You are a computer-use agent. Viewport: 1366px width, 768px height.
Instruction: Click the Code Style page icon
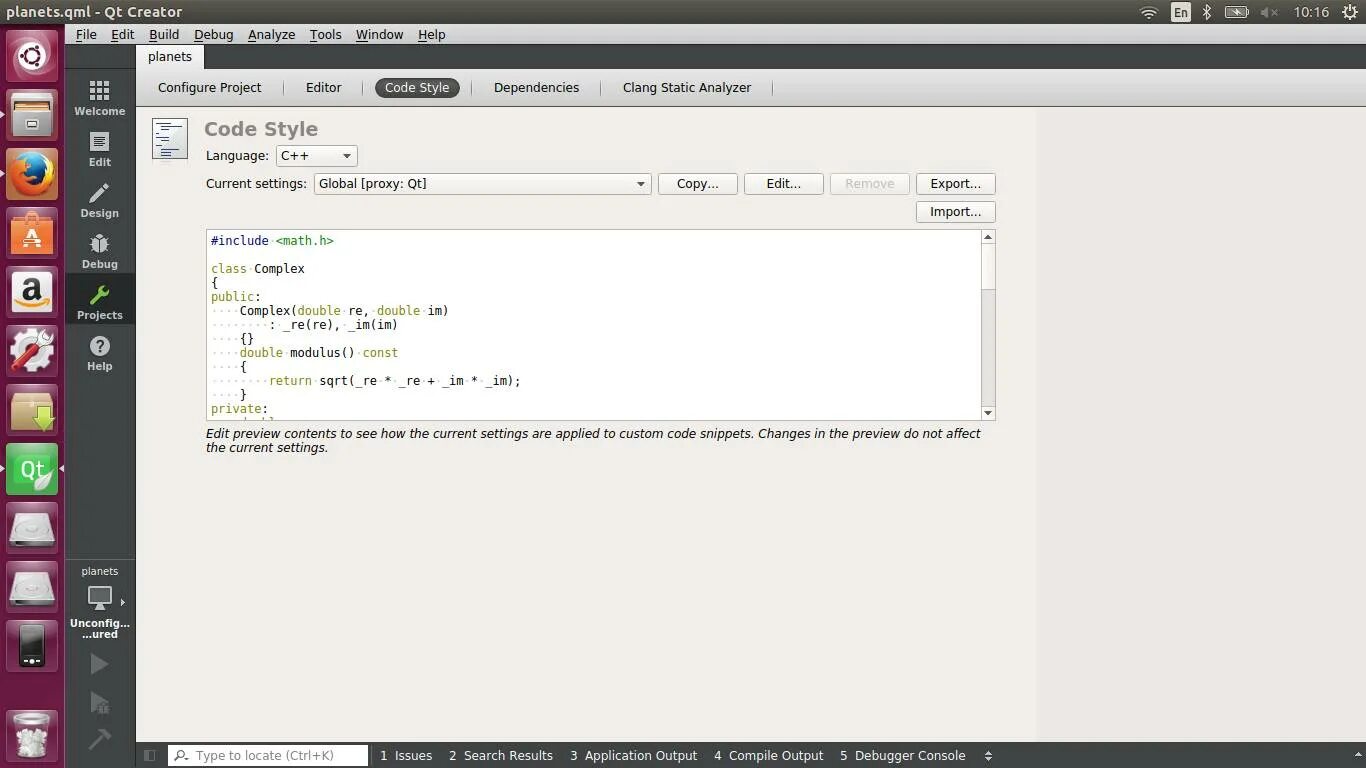pyautogui.click(x=170, y=139)
